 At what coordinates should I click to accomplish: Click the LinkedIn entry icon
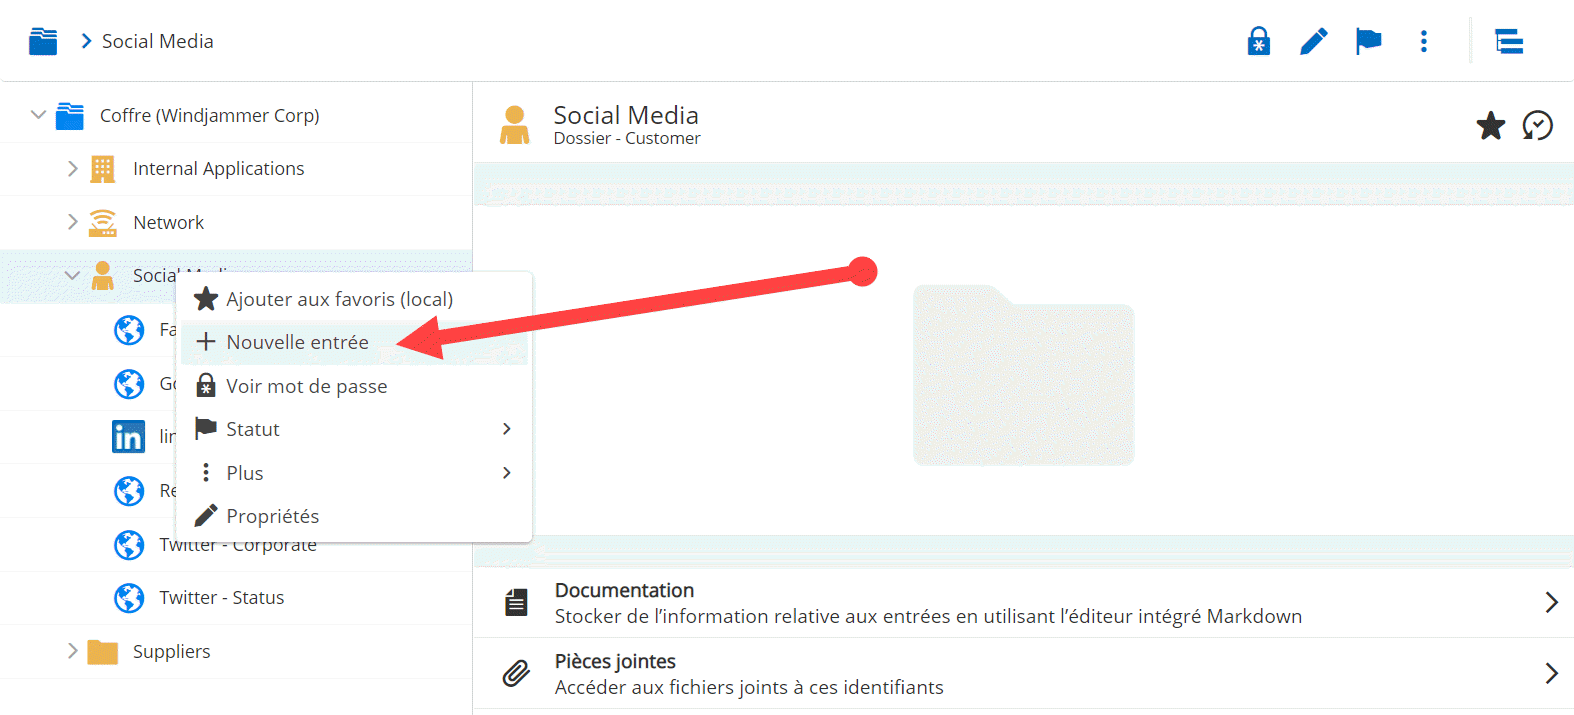tap(128, 437)
